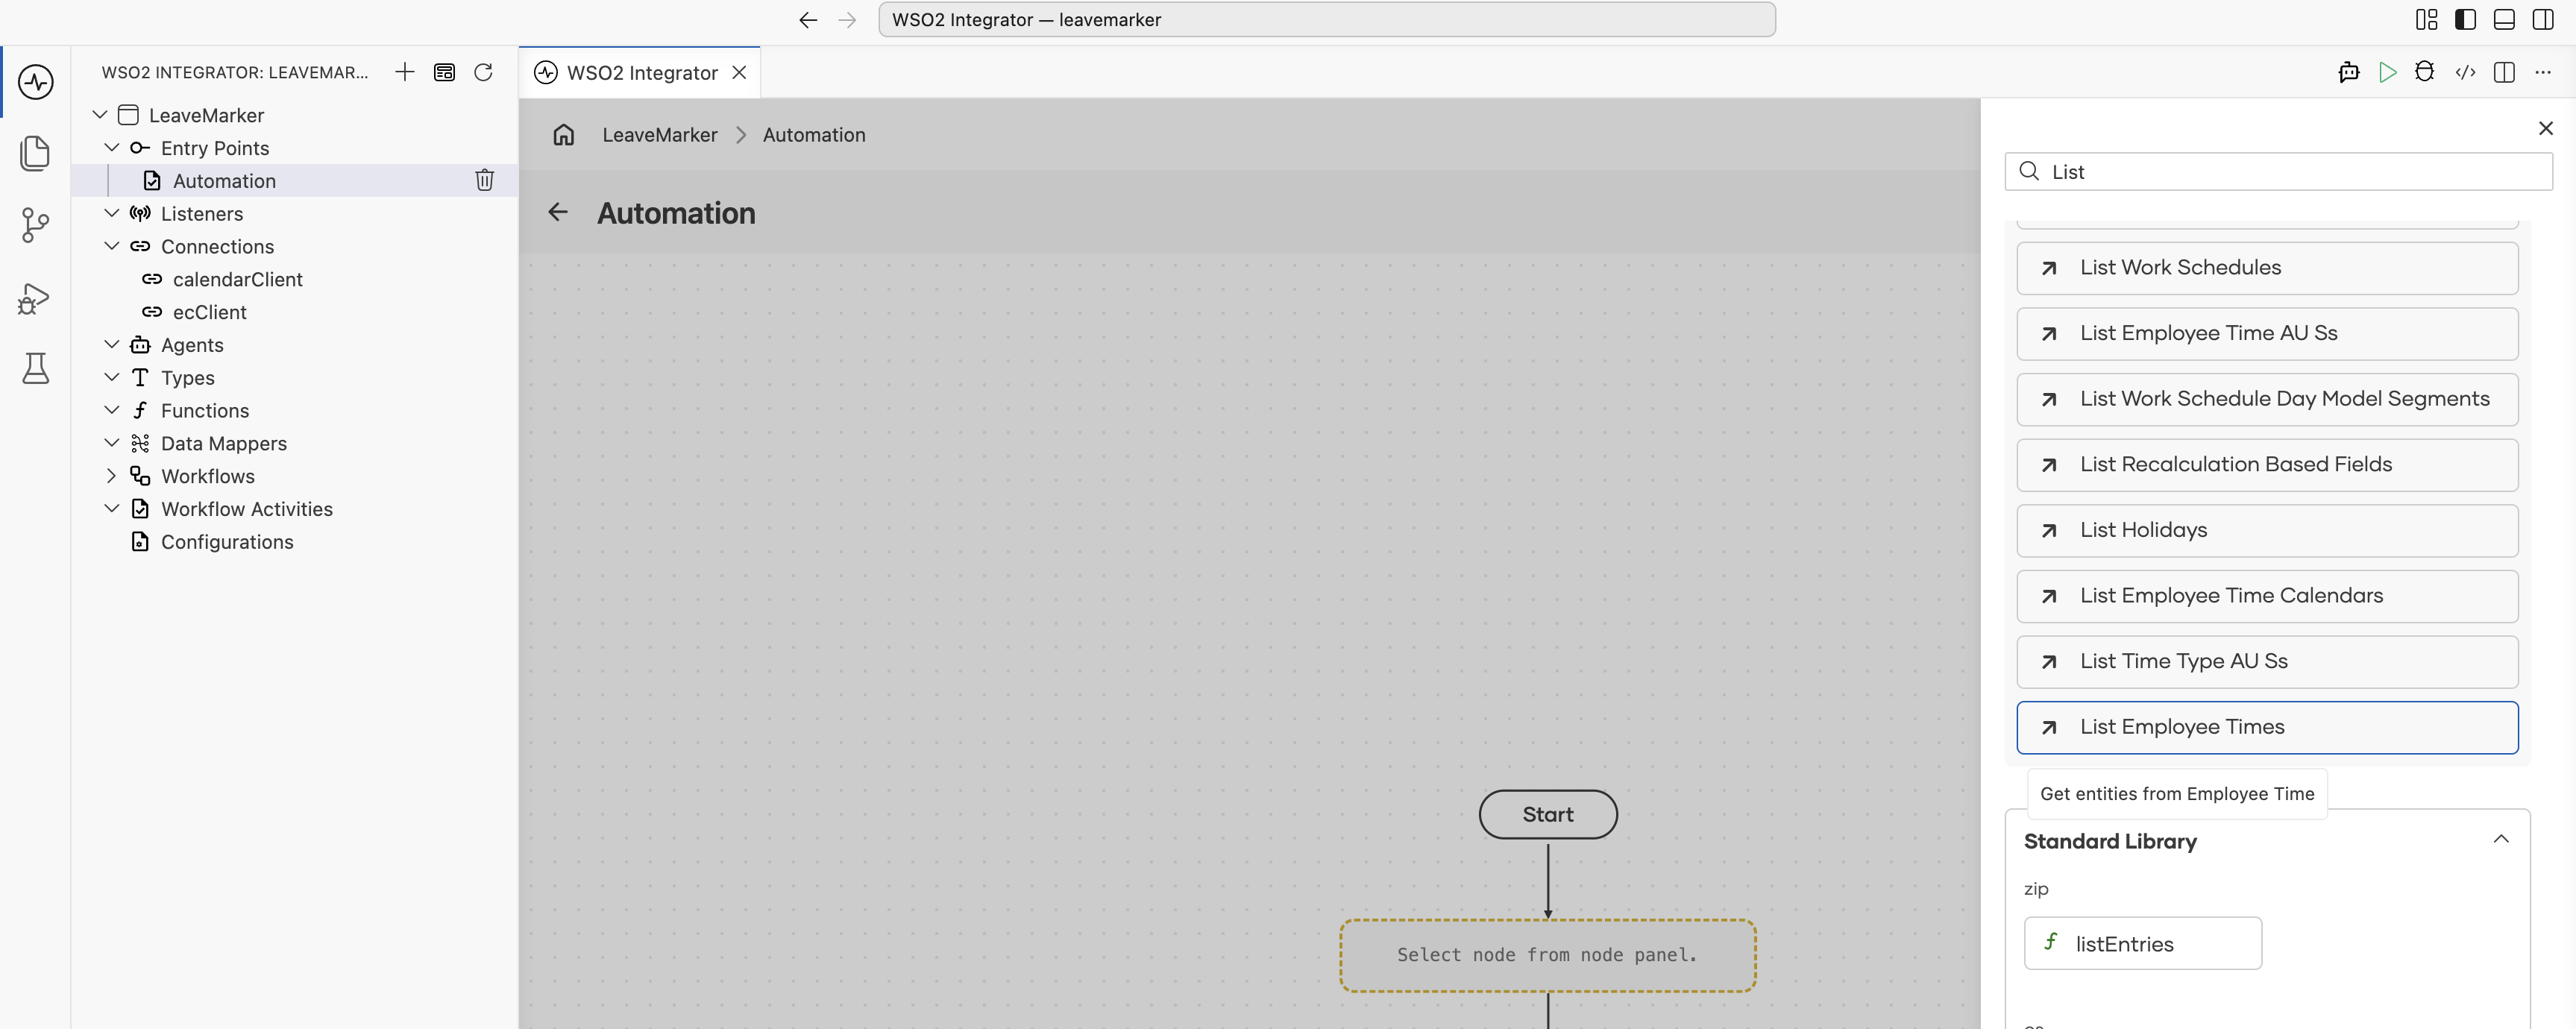Split the editor with split icon
This screenshot has width=2576, height=1029.
tap(2505, 72)
